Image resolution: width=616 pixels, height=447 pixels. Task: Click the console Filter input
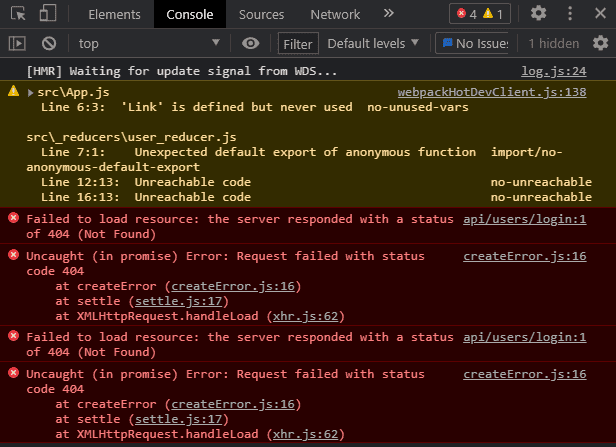point(297,43)
